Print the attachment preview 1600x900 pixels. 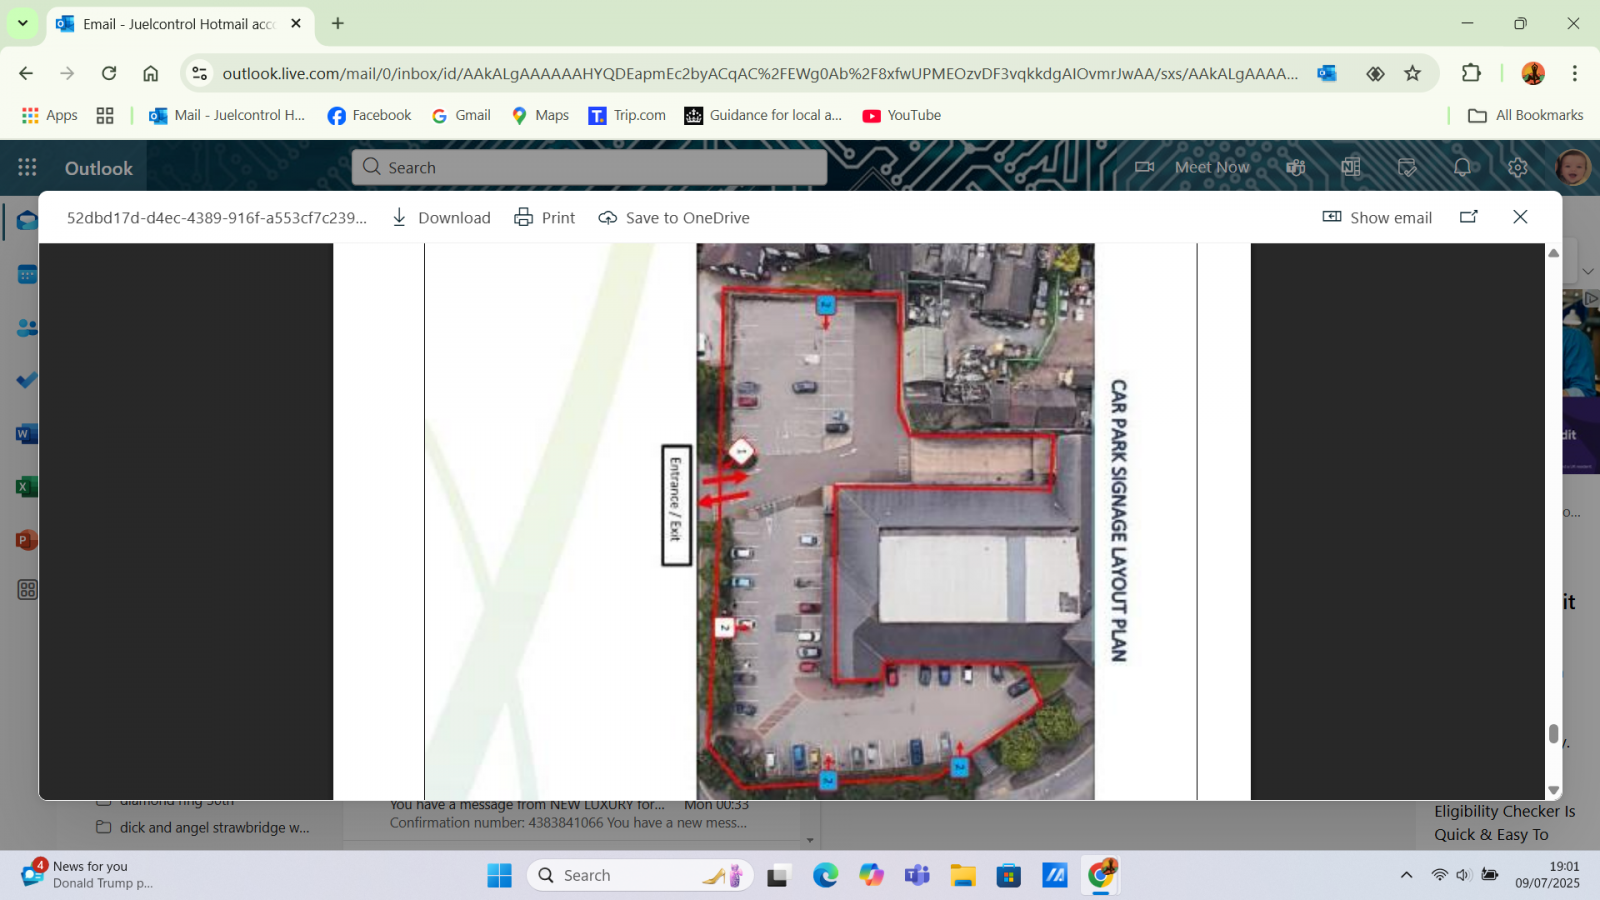tap(545, 218)
